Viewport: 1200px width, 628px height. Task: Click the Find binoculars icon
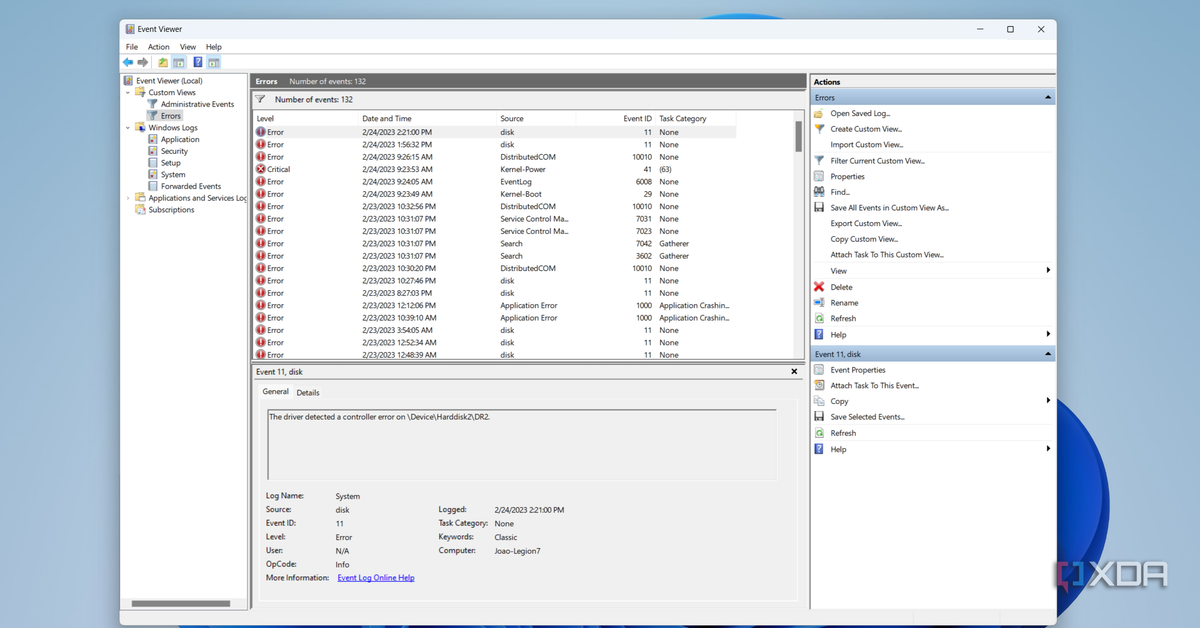pos(819,192)
